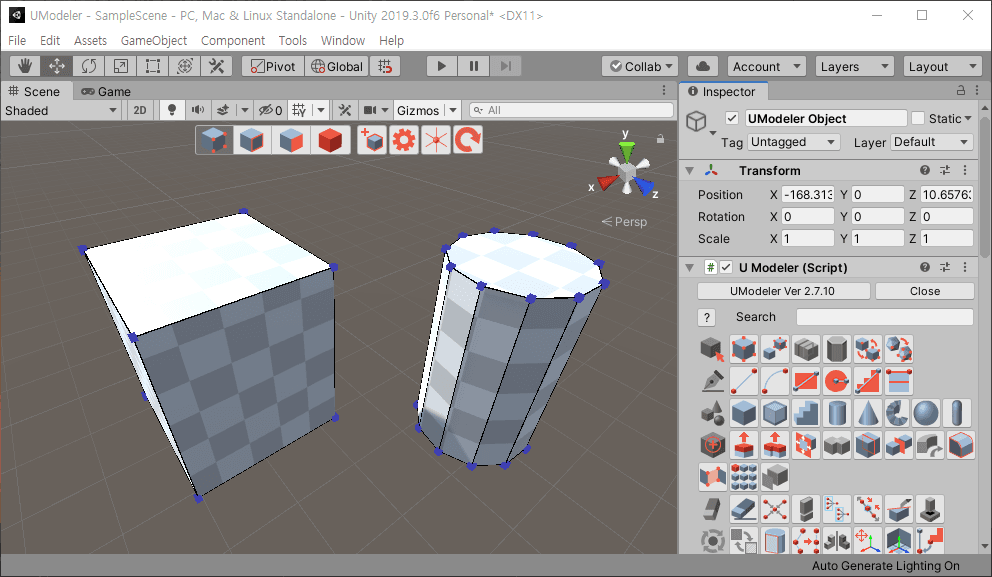Click the UModeler Ver 2.7.10 button
992x577 pixels.
[783, 291]
